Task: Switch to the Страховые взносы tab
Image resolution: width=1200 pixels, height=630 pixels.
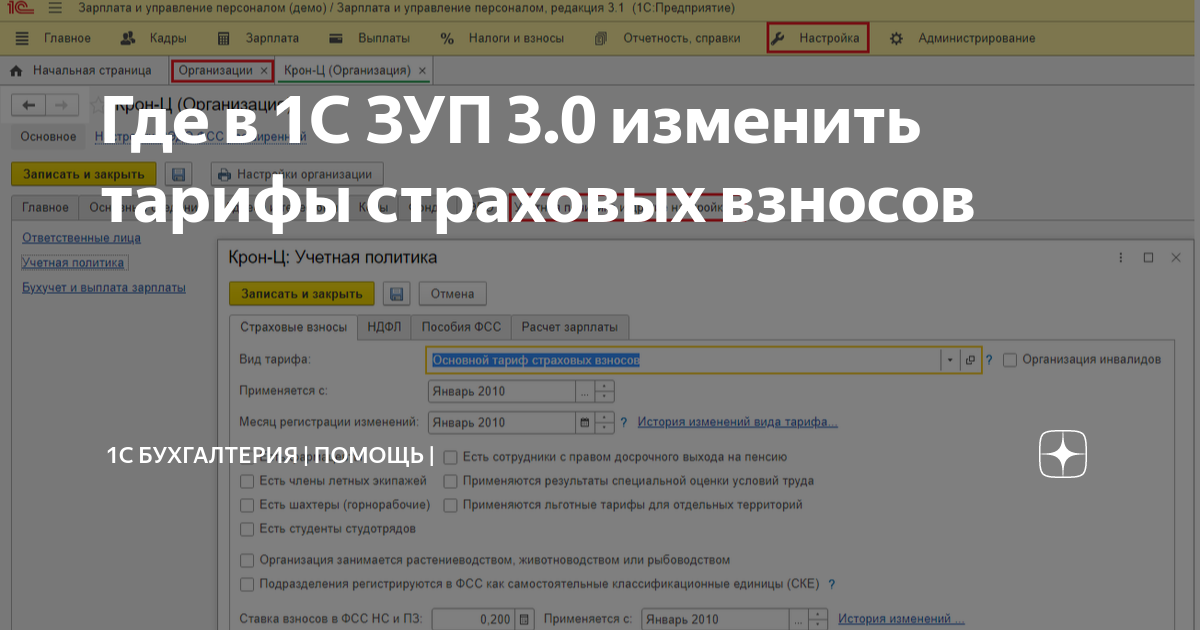Action: click(293, 327)
